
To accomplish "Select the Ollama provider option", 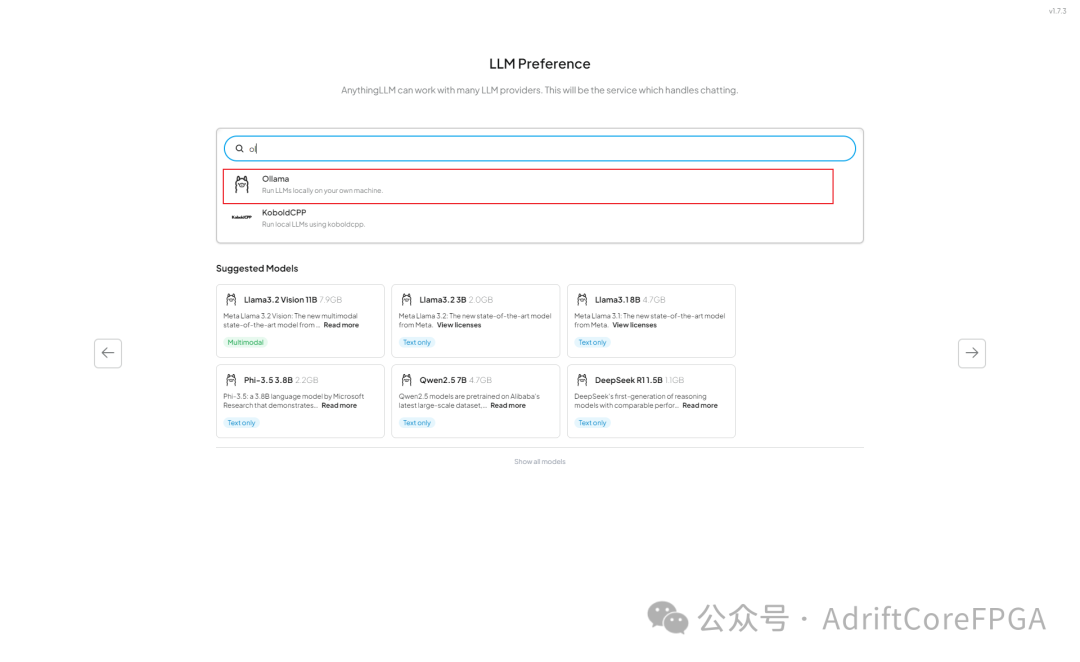I will click(528, 186).
